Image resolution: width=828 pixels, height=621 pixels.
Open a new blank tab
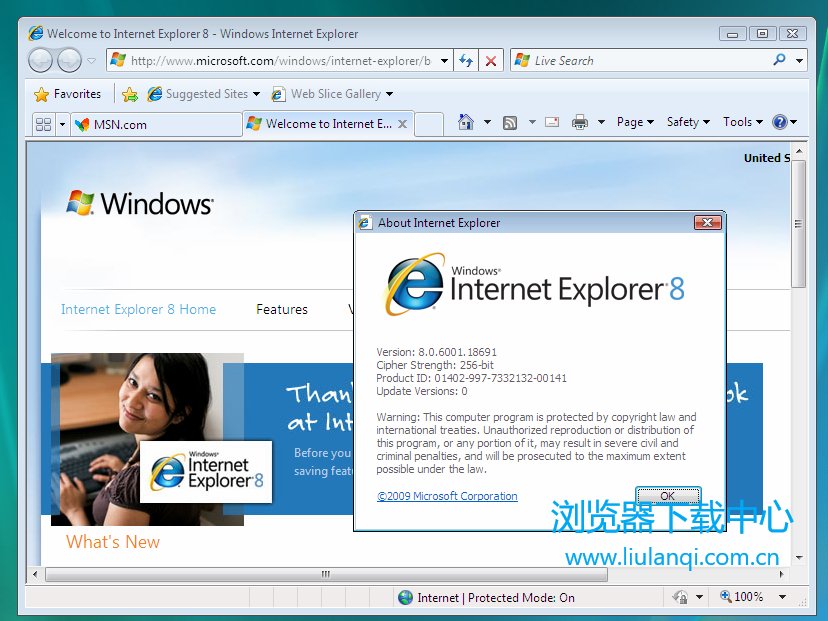(x=429, y=125)
